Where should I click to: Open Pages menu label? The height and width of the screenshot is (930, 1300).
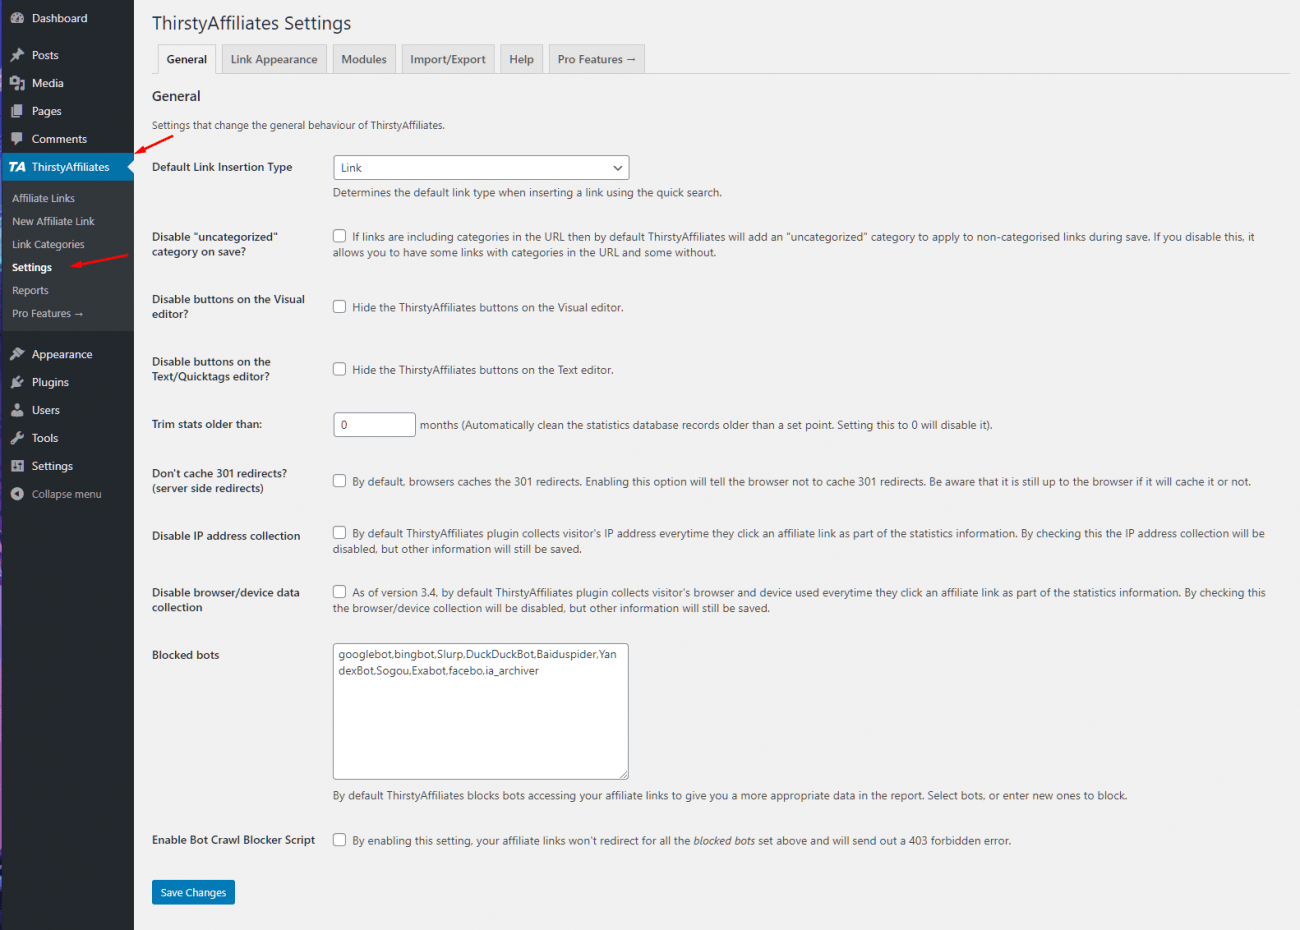46,111
